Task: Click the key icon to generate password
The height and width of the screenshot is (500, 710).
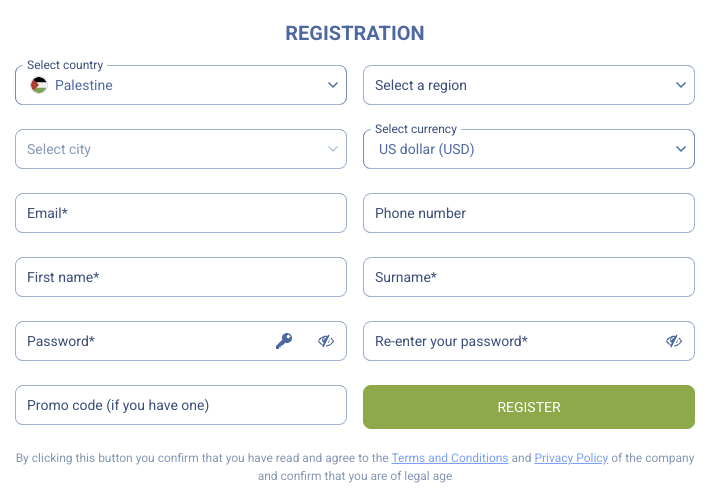Action: 284,341
